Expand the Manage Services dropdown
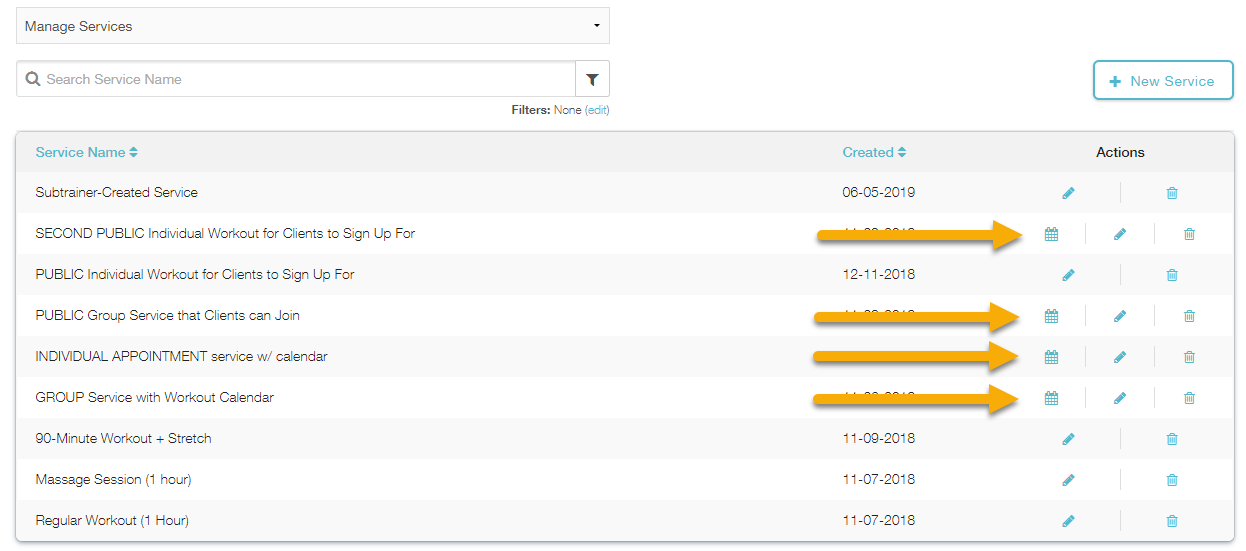The width and height of the screenshot is (1246, 551). 312,26
